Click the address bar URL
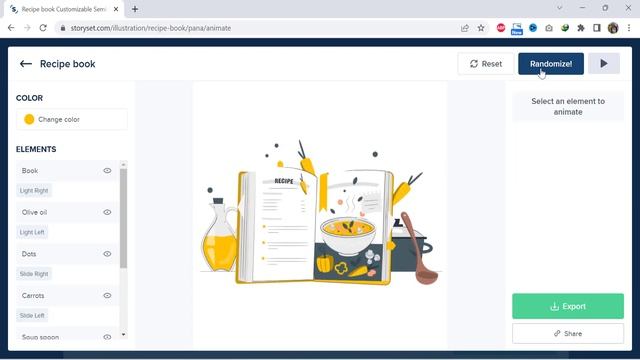640x360 pixels. coord(151,28)
